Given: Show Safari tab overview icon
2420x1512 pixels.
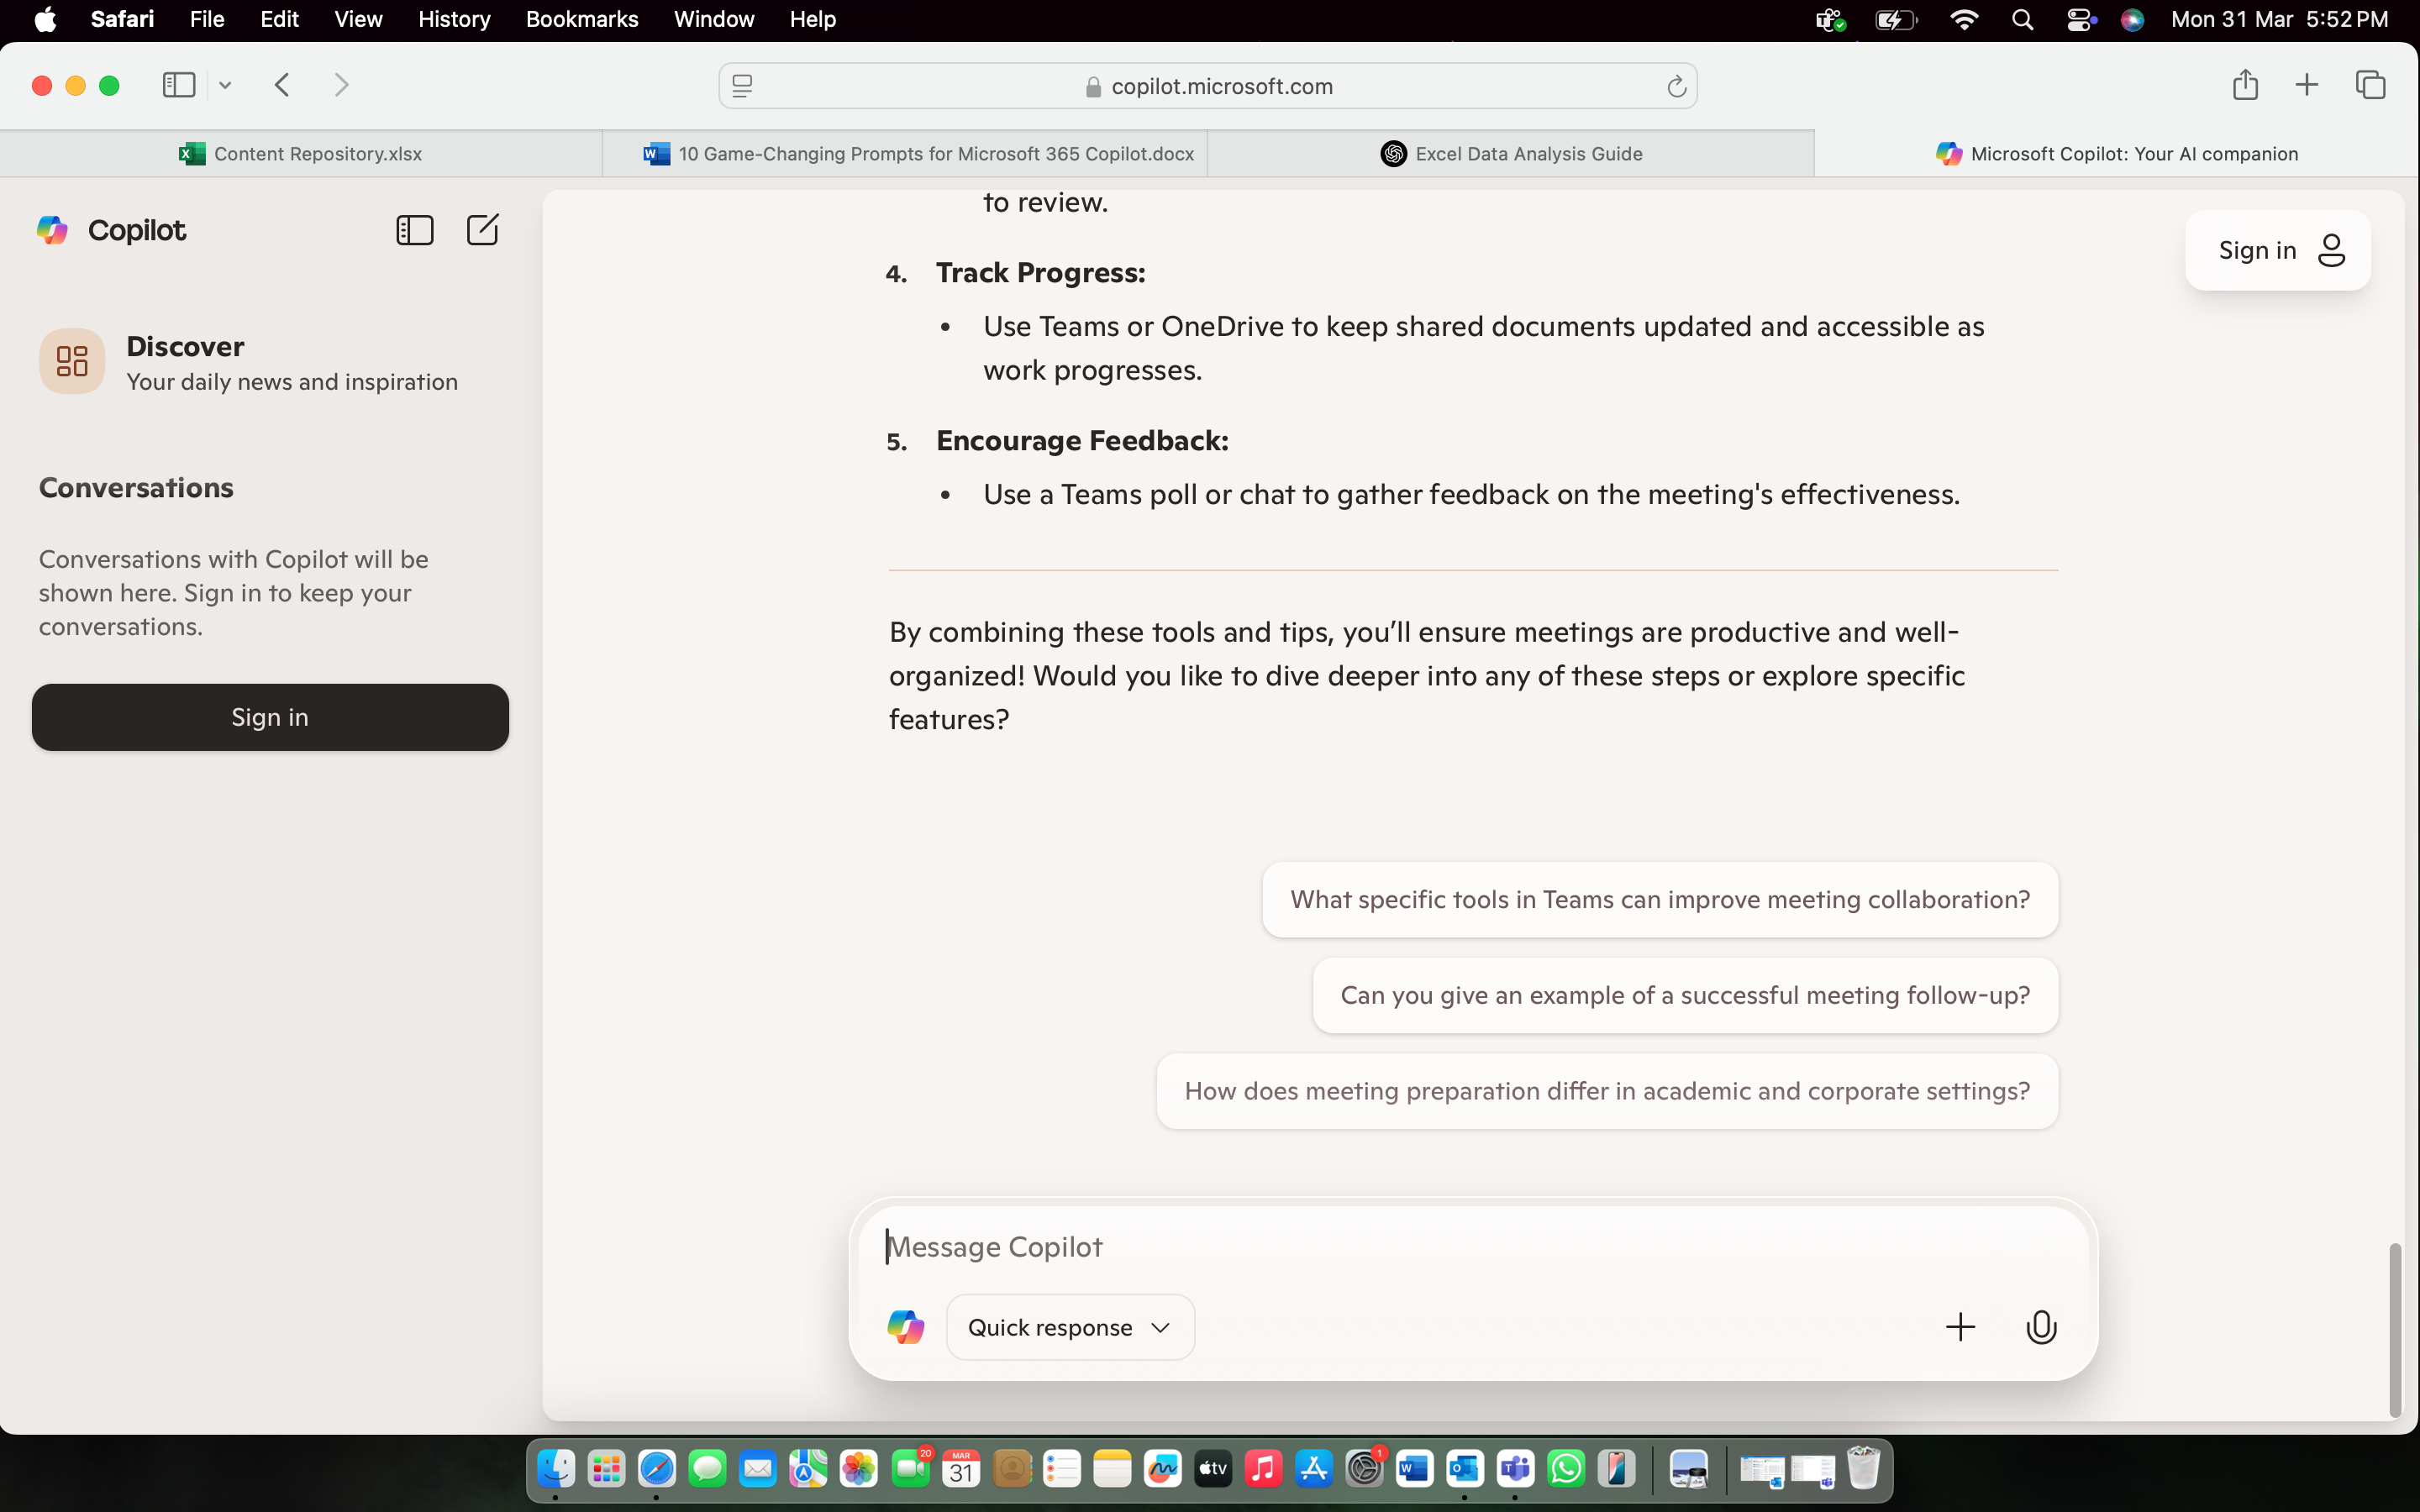Looking at the screenshot, I should coord(2370,85).
